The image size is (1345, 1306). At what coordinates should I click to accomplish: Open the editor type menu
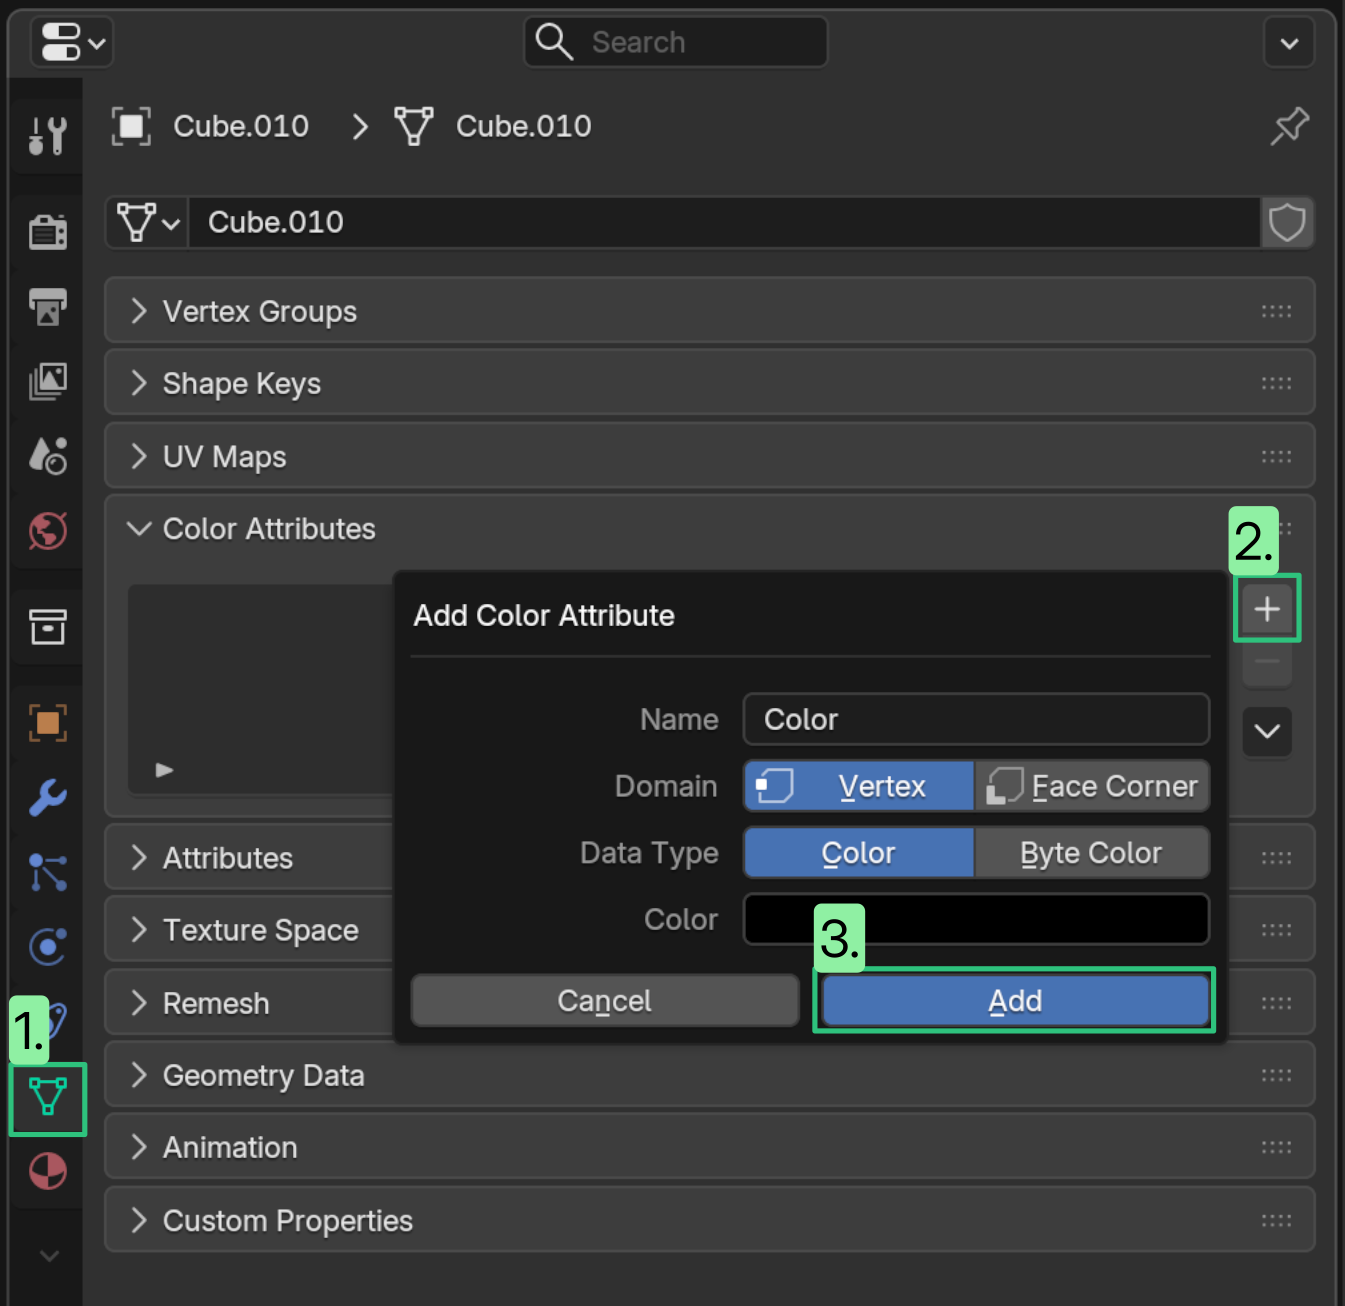click(72, 43)
